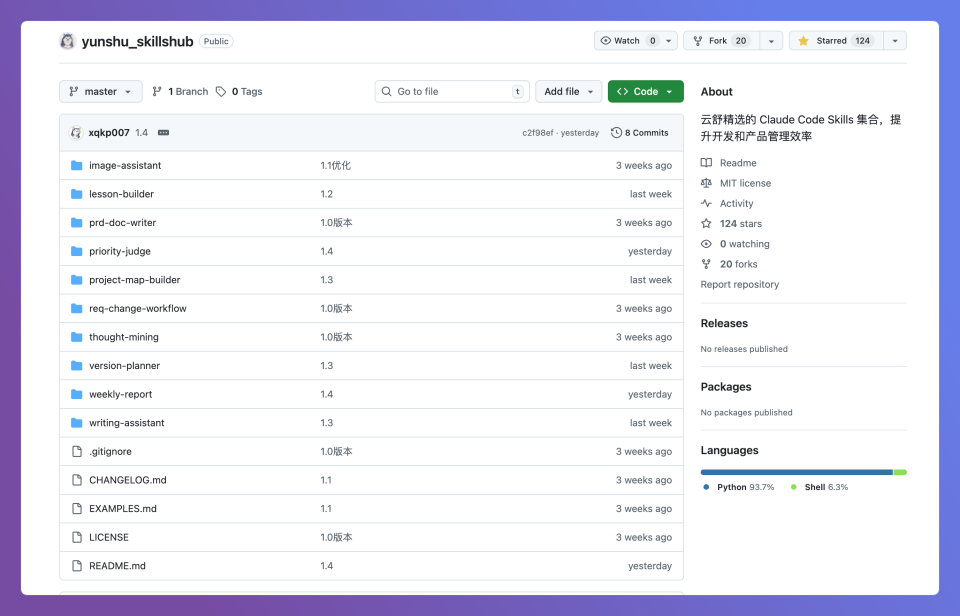Click the README.md file icon

(77, 566)
